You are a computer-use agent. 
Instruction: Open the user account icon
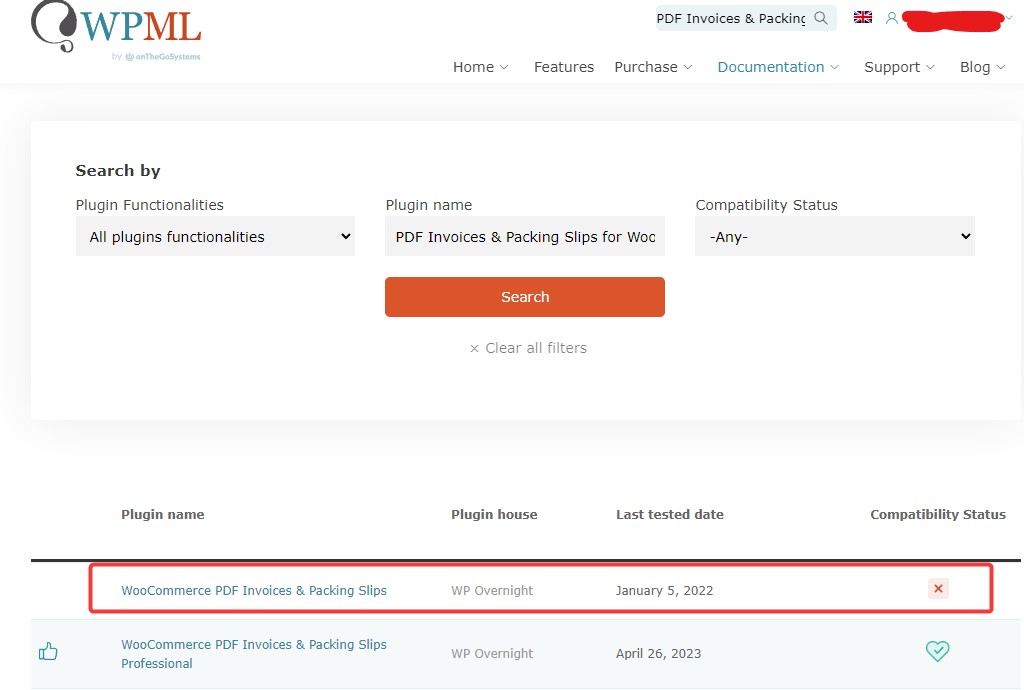(891, 18)
